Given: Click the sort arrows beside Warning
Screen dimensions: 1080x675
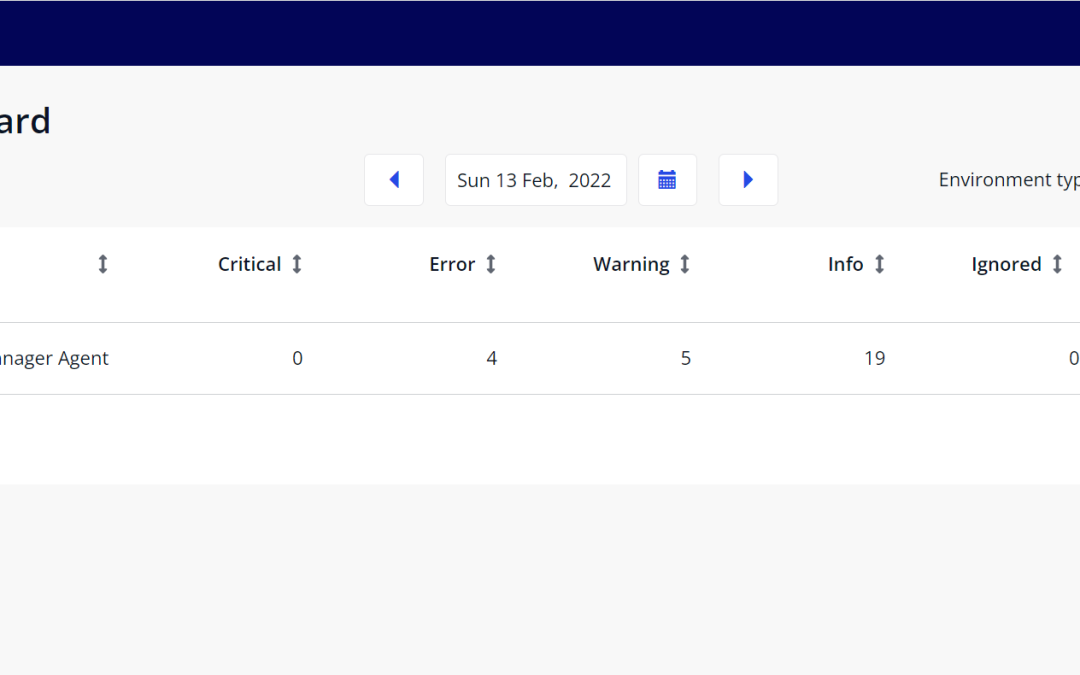Looking at the screenshot, I should (x=685, y=264).
